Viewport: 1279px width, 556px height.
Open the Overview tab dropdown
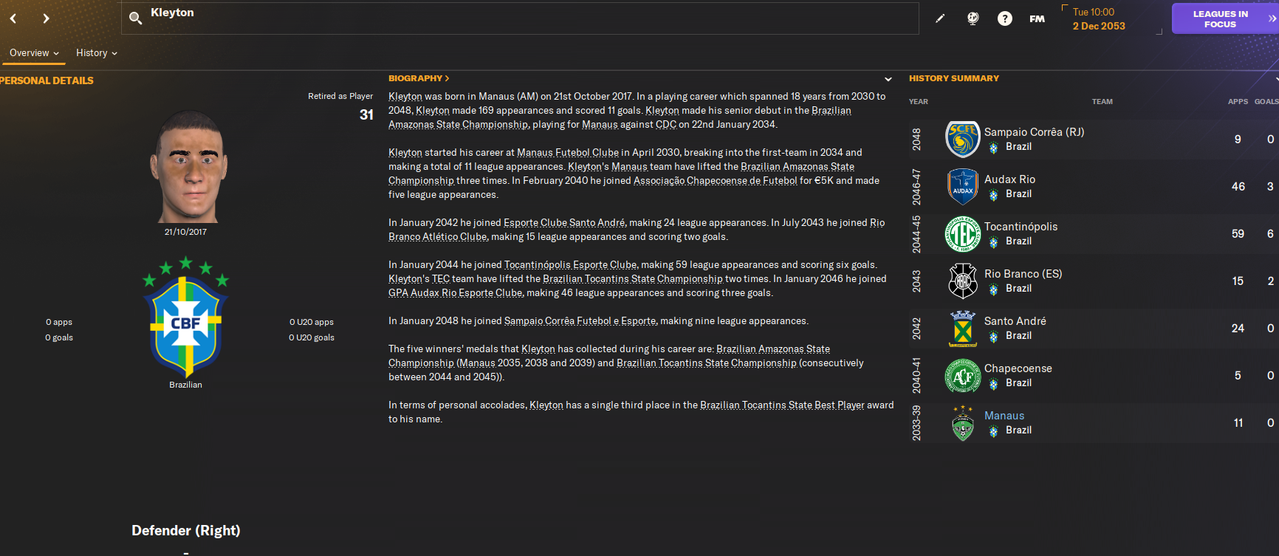tap(34, 53)
